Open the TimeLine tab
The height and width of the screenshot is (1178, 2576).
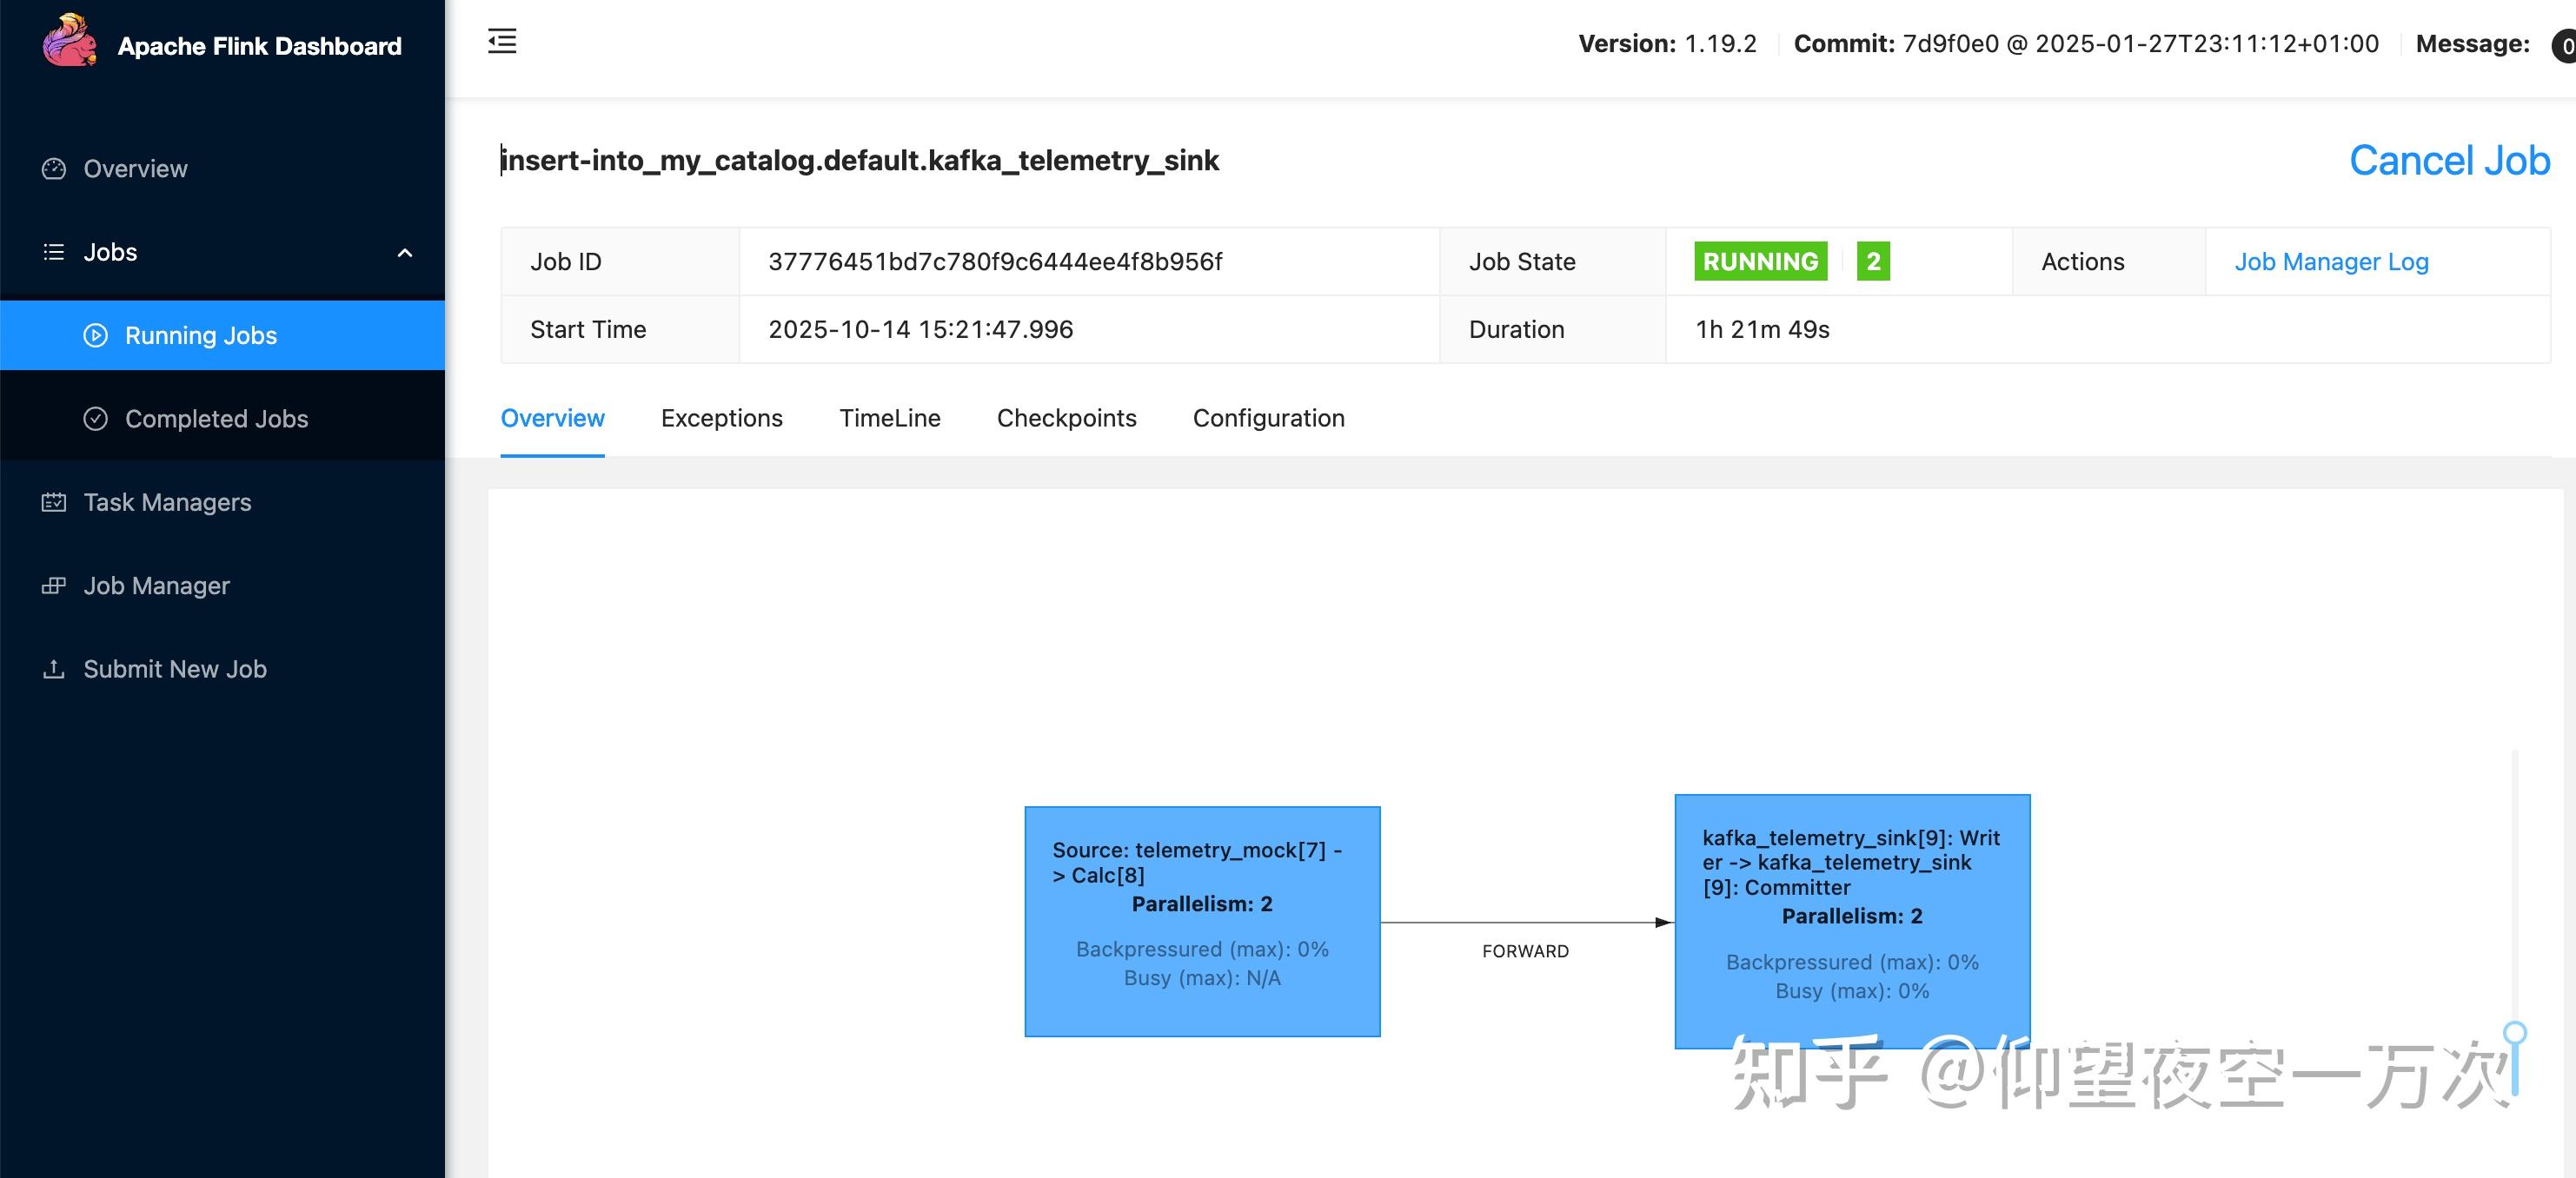(x=889, y=418)
